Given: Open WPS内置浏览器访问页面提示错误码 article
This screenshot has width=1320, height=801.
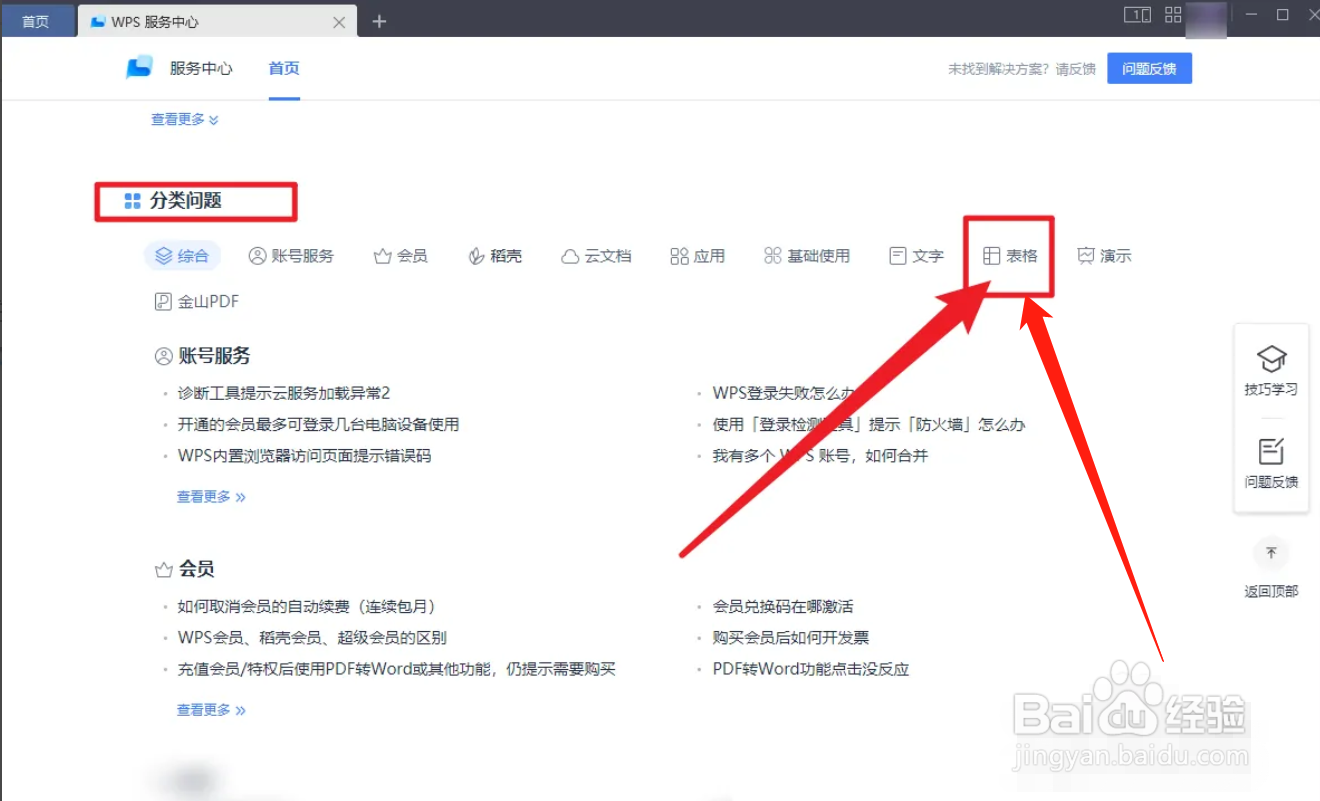Looking at the screenshot, I should click(x=304, y=456).
